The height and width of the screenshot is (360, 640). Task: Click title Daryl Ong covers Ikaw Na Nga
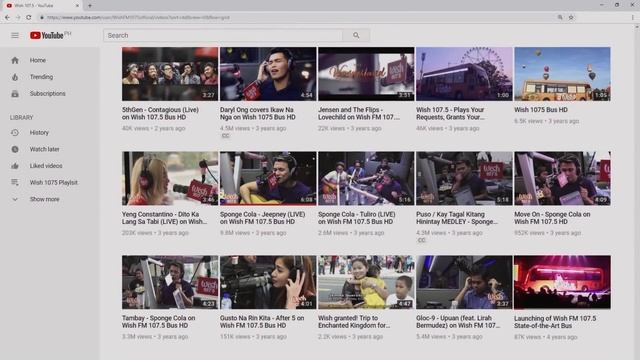tap(258, 113)
